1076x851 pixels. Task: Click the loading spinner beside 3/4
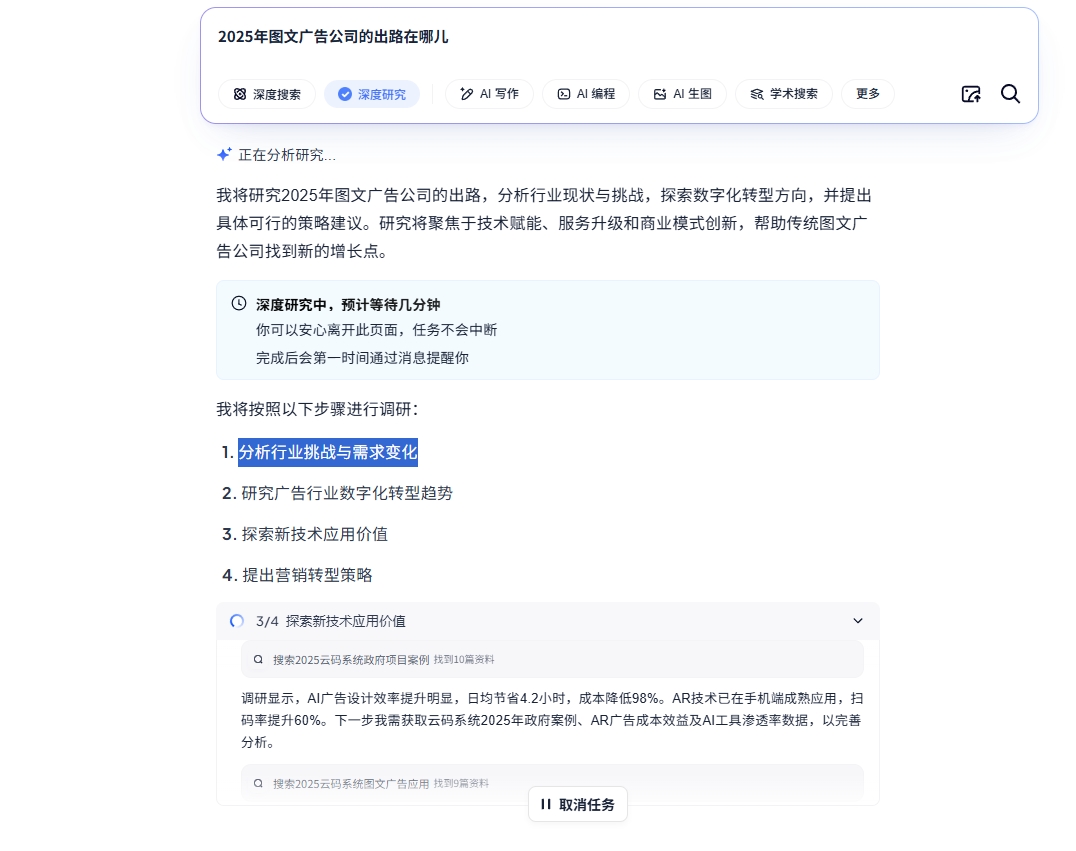237,621
